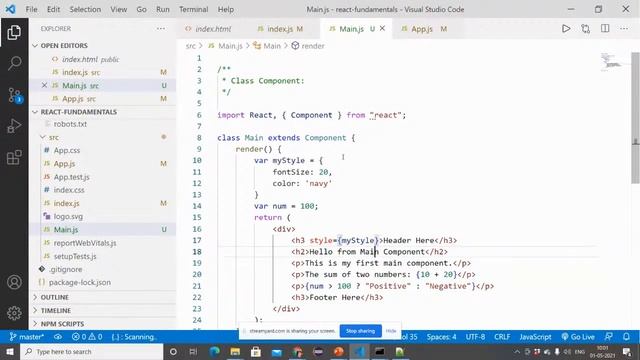This screenshot has width=640, height=360.
Task: Open Manage gear settings menu
Action: pos(14,313)
